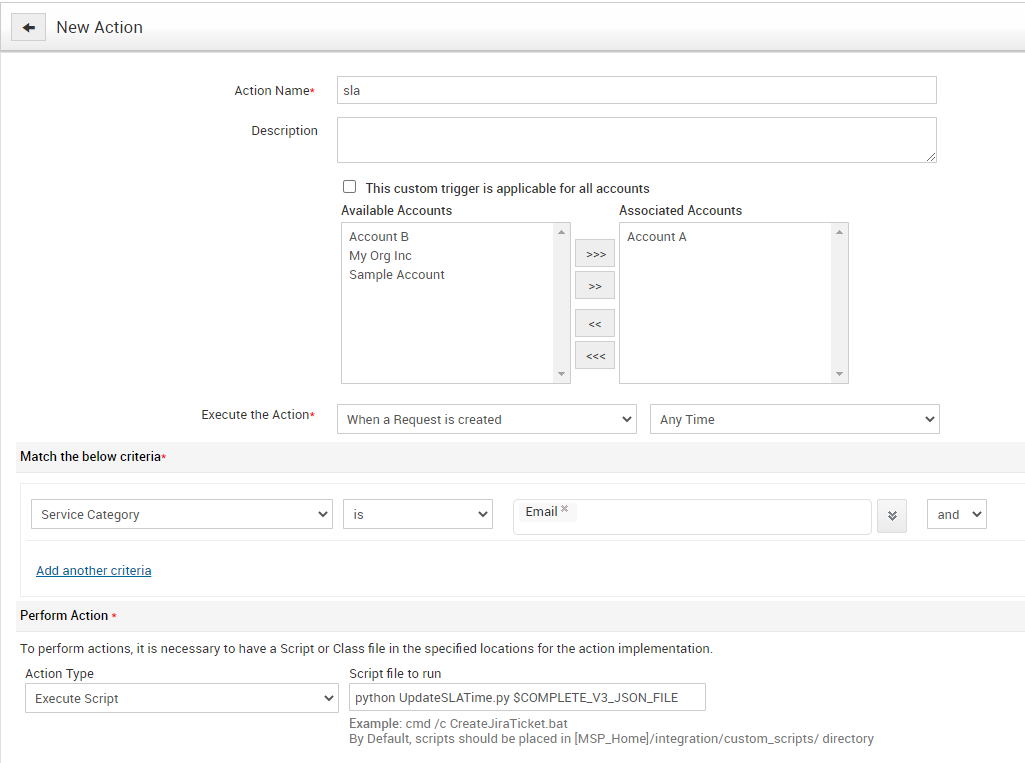Open the 'and' logical operator dropdown

(x=956, y=514)
